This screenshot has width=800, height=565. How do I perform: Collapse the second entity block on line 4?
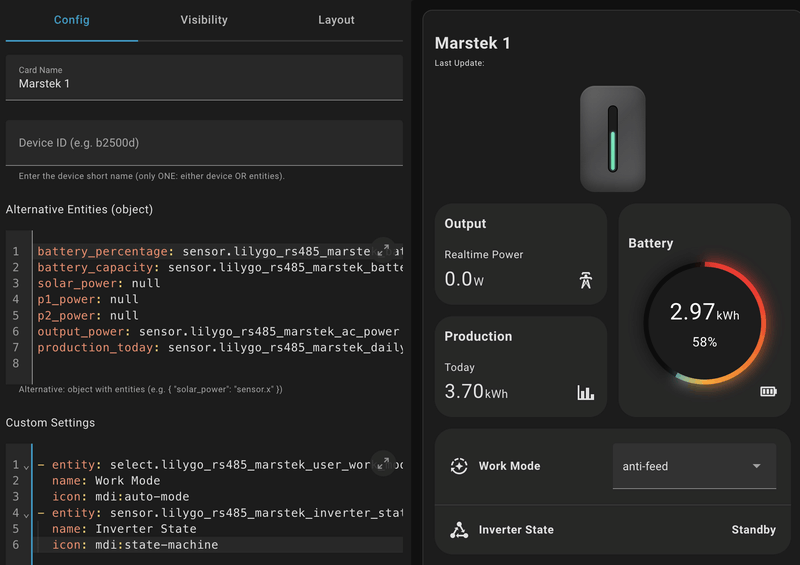[26, 514]
